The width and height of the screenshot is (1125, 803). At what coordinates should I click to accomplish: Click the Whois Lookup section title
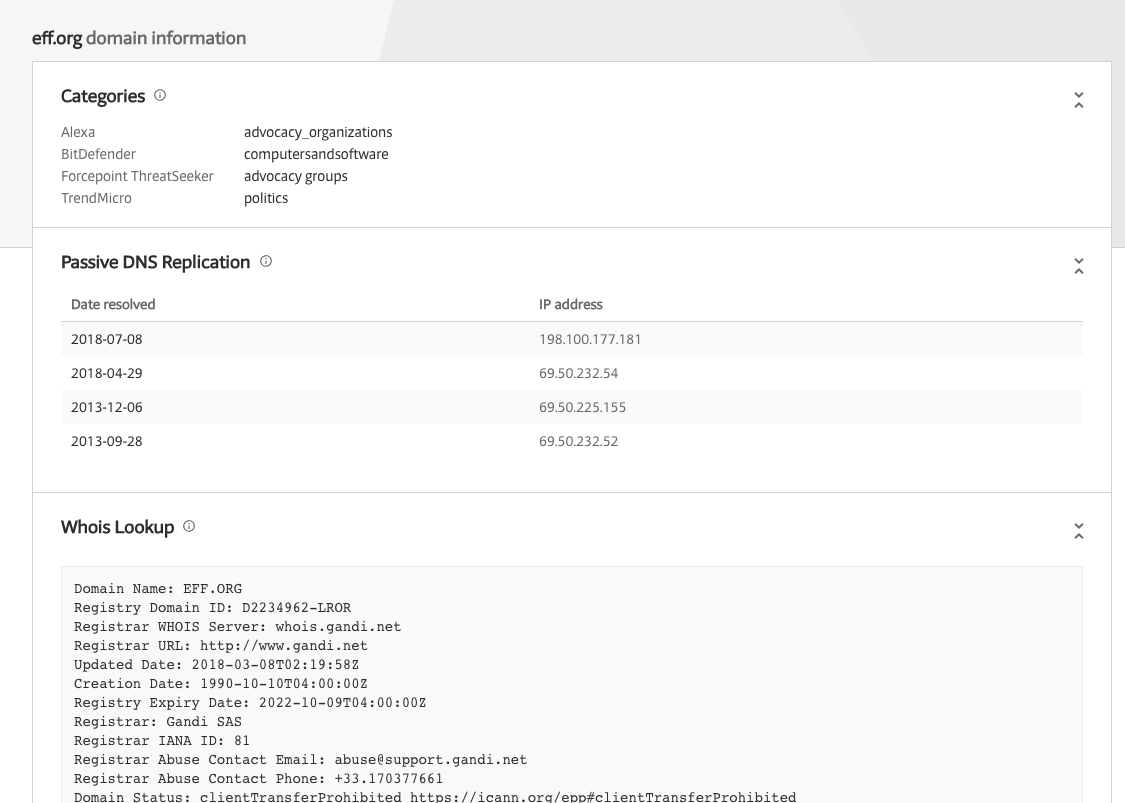[x=118, y=527]
